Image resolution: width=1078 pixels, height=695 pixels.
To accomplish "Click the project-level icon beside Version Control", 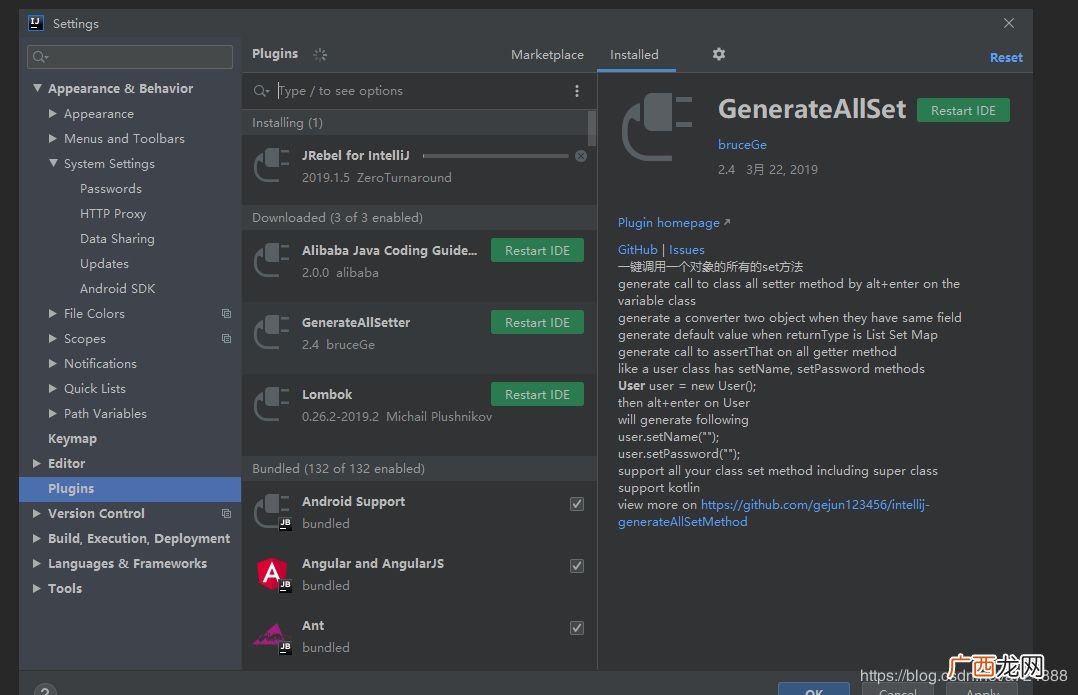I will (x=226, y=514).
